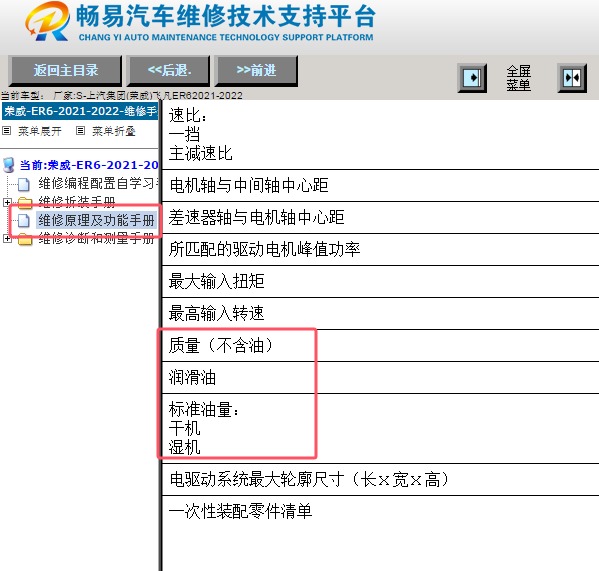
Task: Go back with the <<后退 button
Action: click(168, 71)
